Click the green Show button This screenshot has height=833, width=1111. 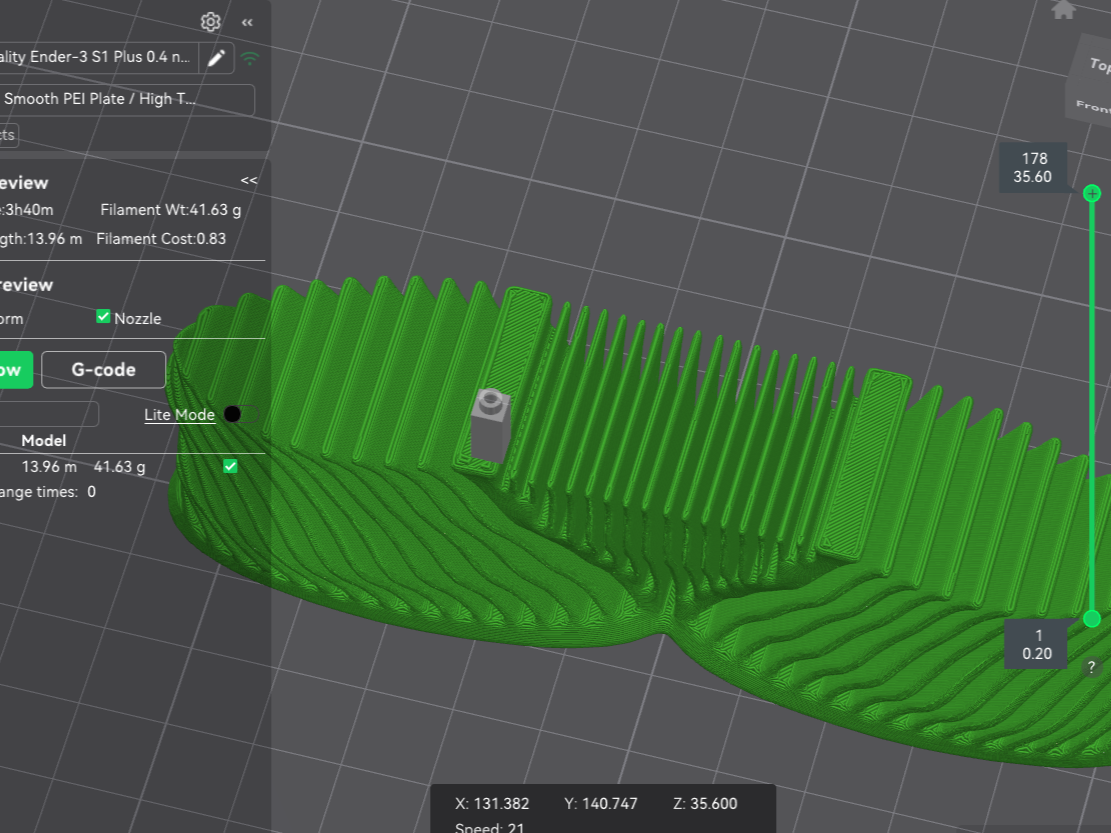[14, 370]
